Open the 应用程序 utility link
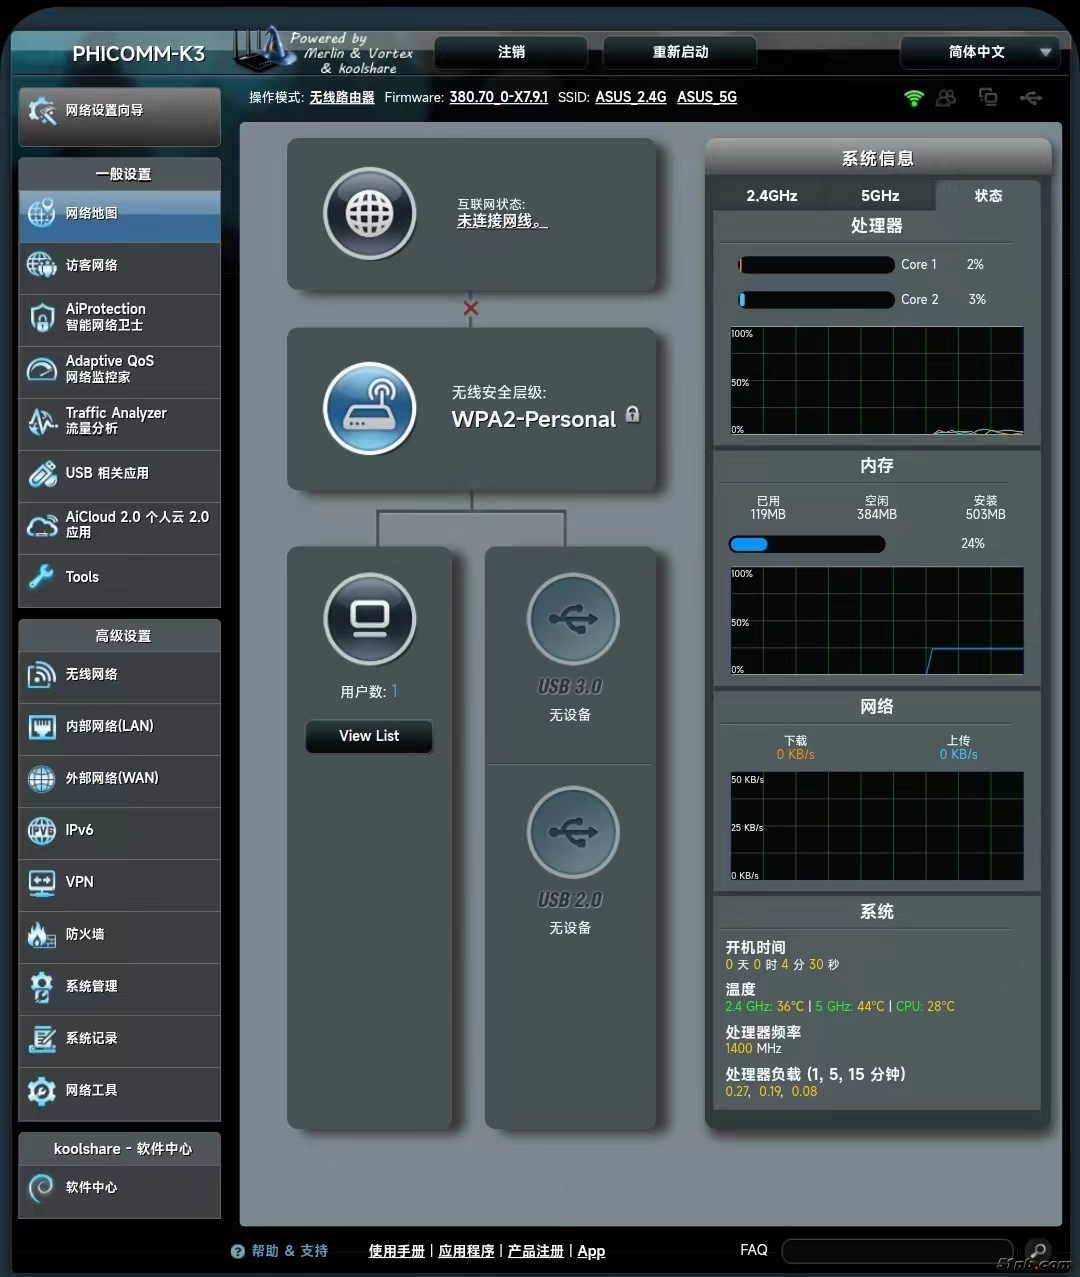Viewport: 1080px width, 1277px height. 466,1251
